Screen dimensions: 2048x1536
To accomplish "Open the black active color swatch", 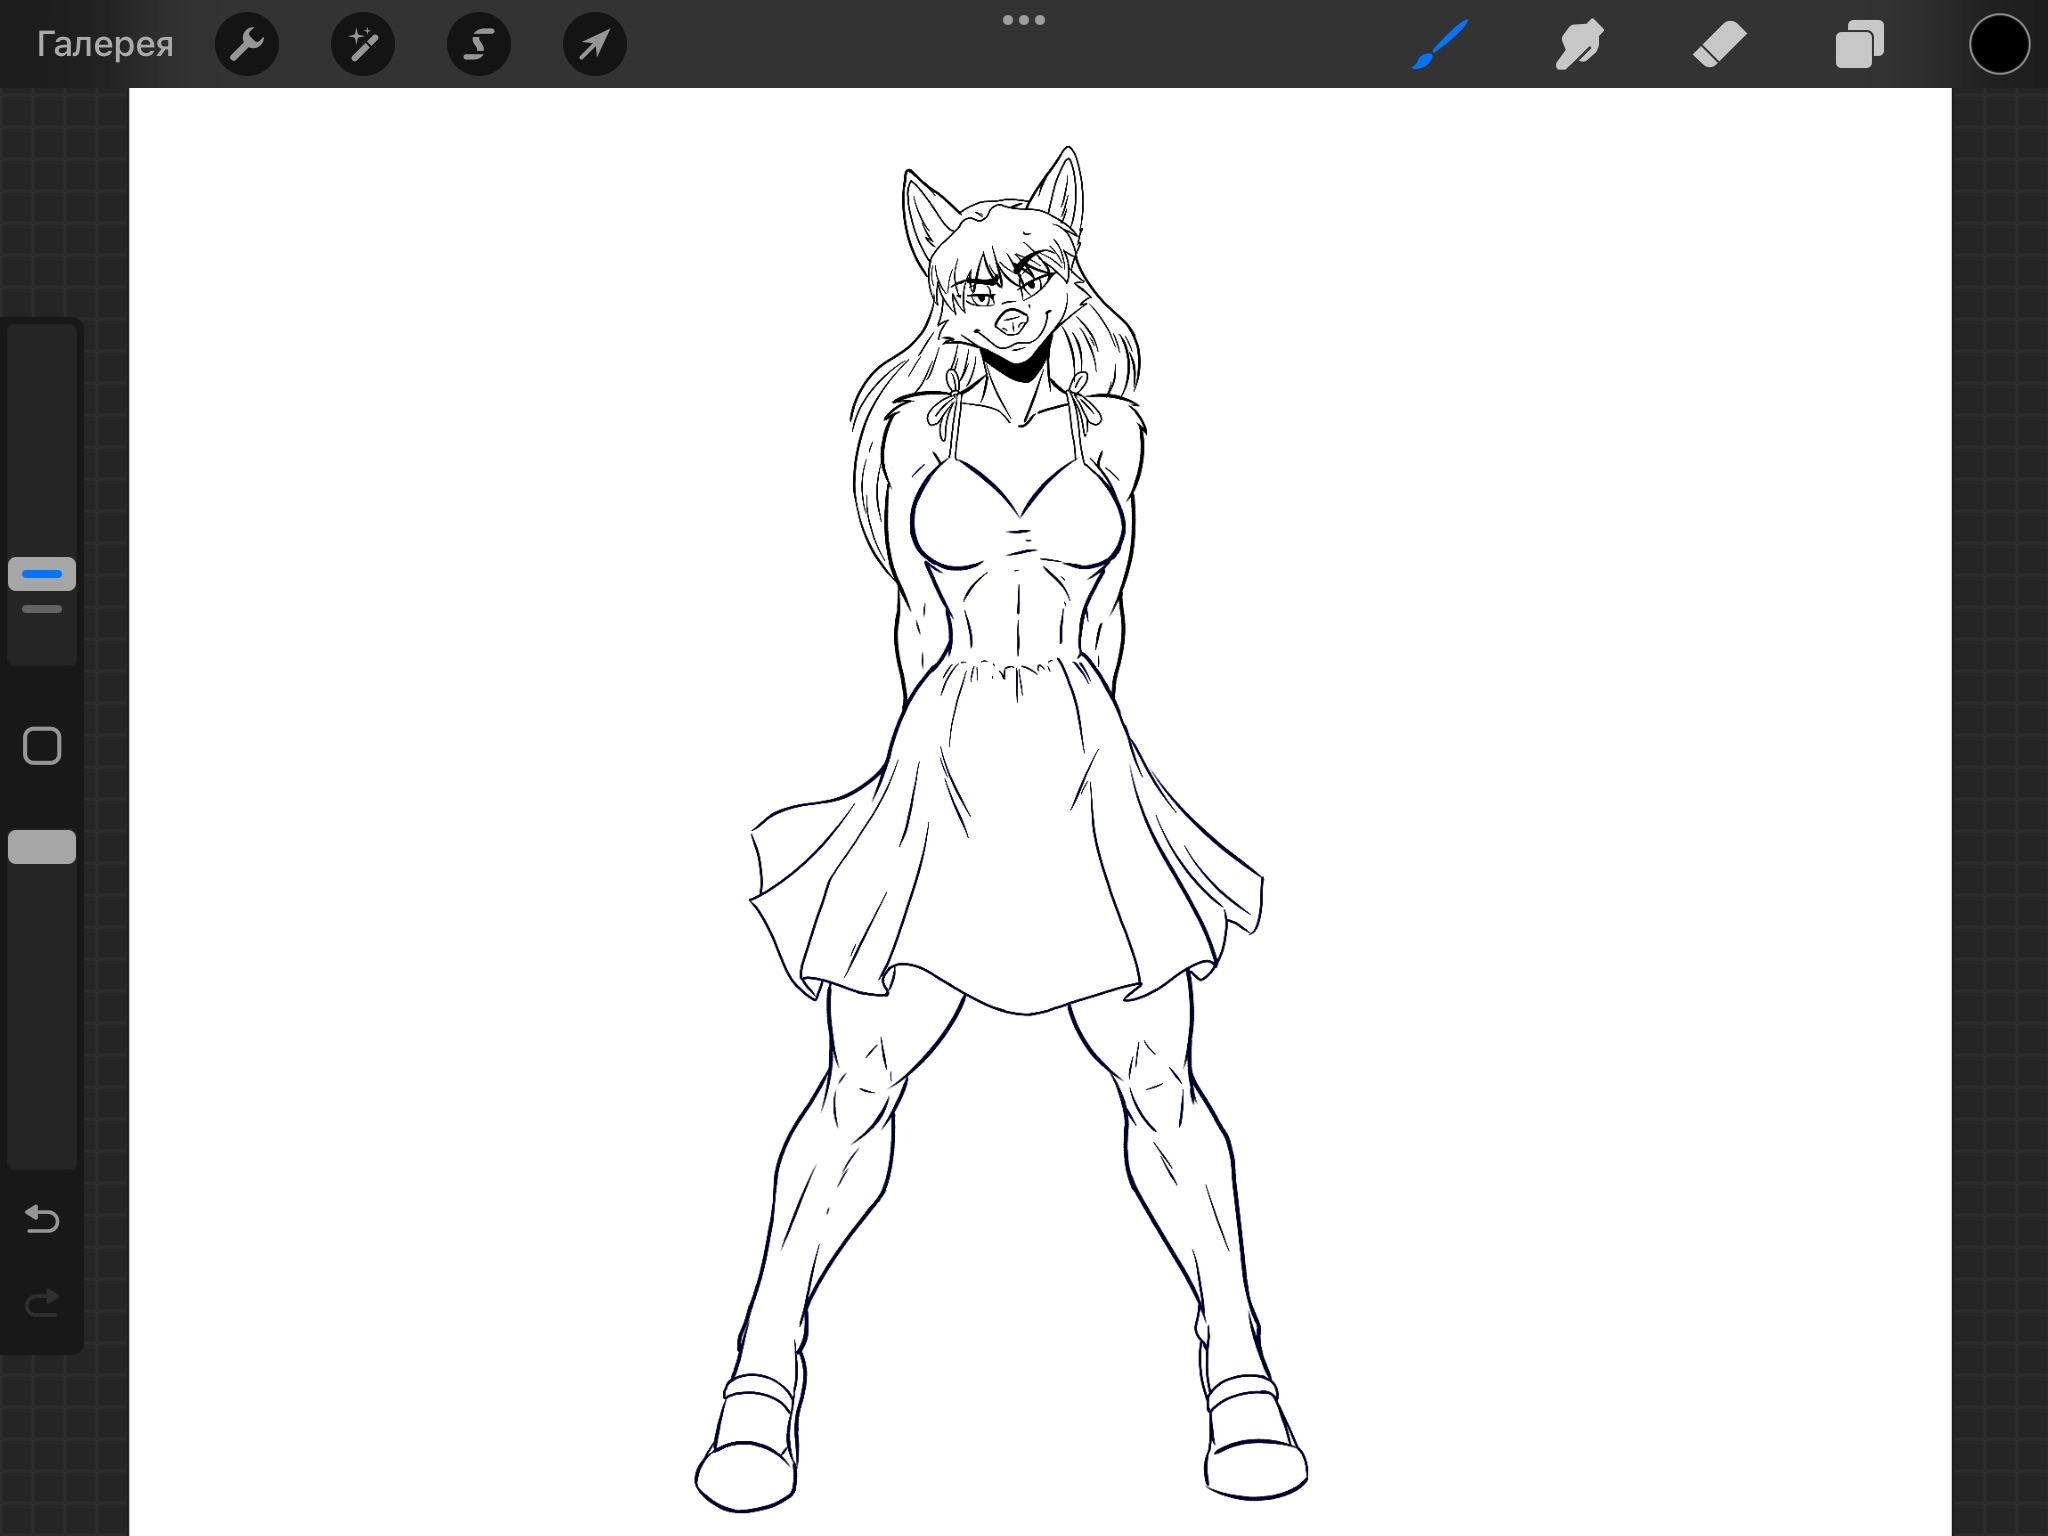I will click(x=1999, y=44).
